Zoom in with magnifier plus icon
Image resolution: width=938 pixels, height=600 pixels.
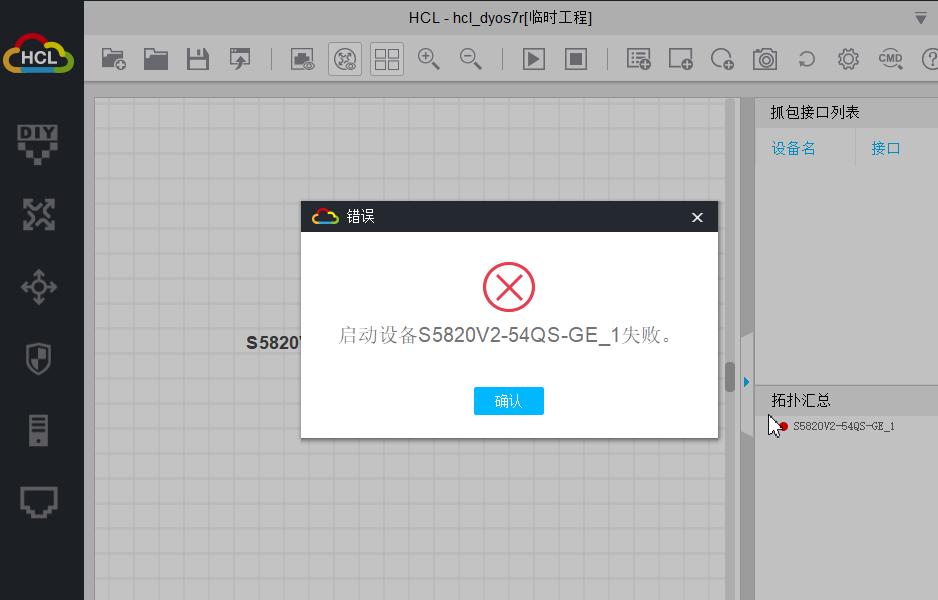pos(428,59)
